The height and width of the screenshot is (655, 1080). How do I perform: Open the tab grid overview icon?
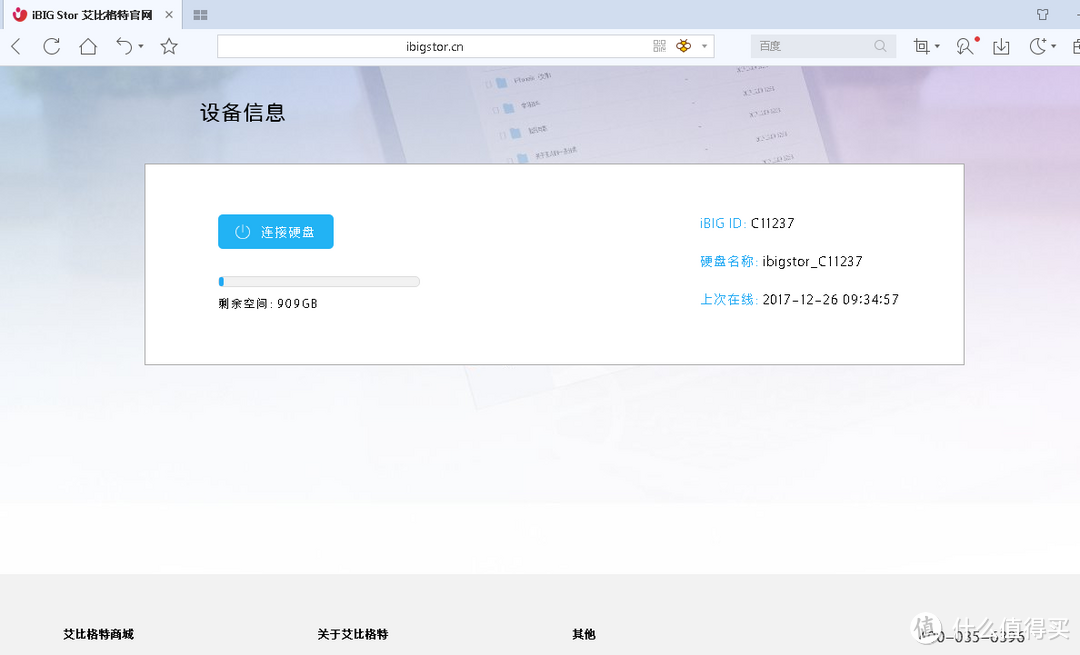coord(200,15)
